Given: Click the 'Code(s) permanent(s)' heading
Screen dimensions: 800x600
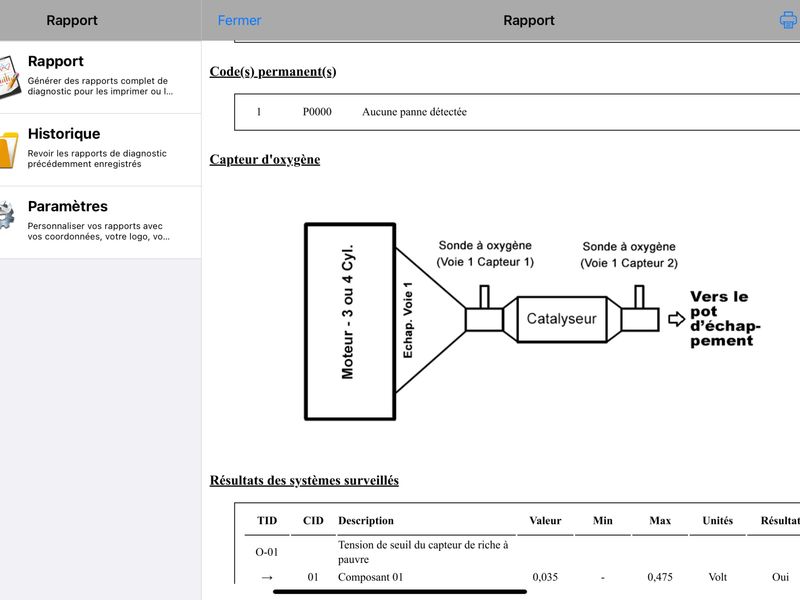Looking at the screenshot, I should coord(273,71).
